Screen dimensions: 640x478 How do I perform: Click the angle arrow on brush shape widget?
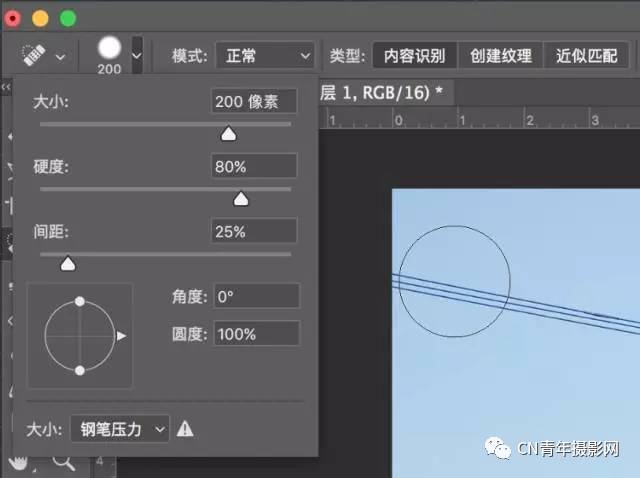[x=121, y=337]
